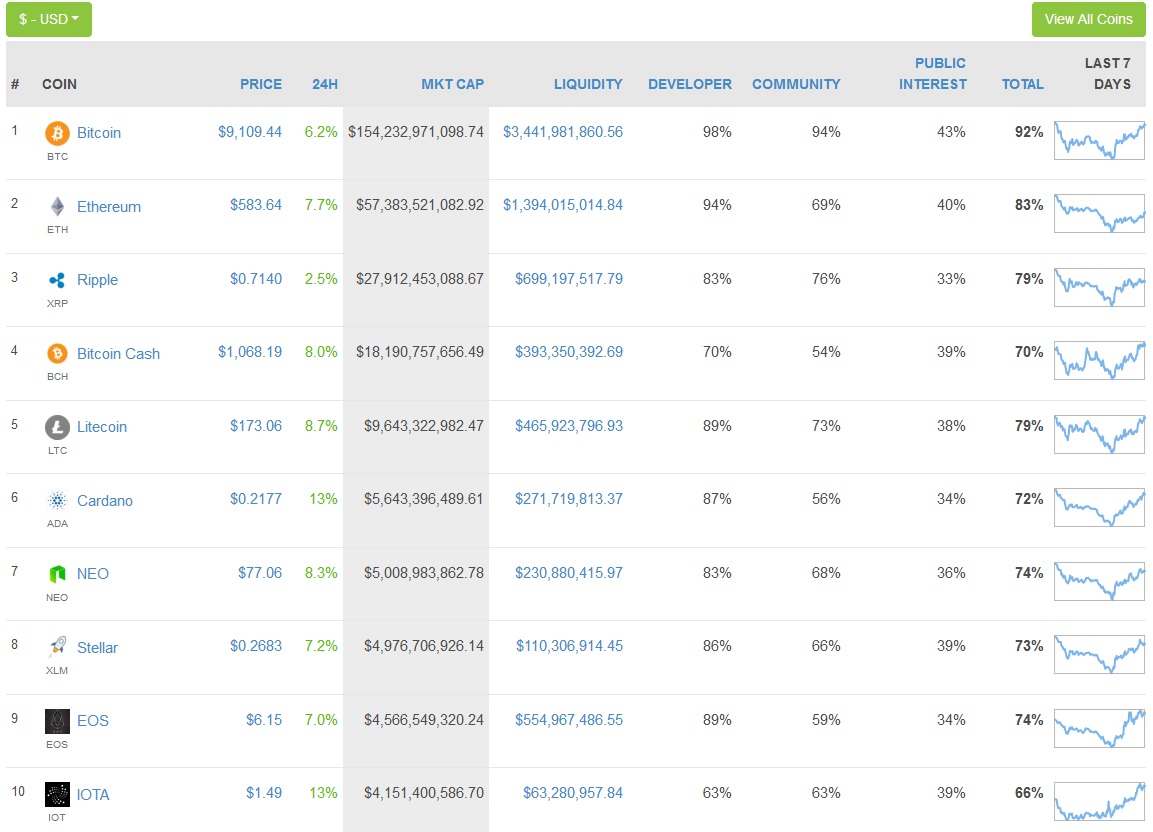This screenshot has width=1153, height=832.
Task: Select the EOS logo icon
Action: [x=57, y=720]
